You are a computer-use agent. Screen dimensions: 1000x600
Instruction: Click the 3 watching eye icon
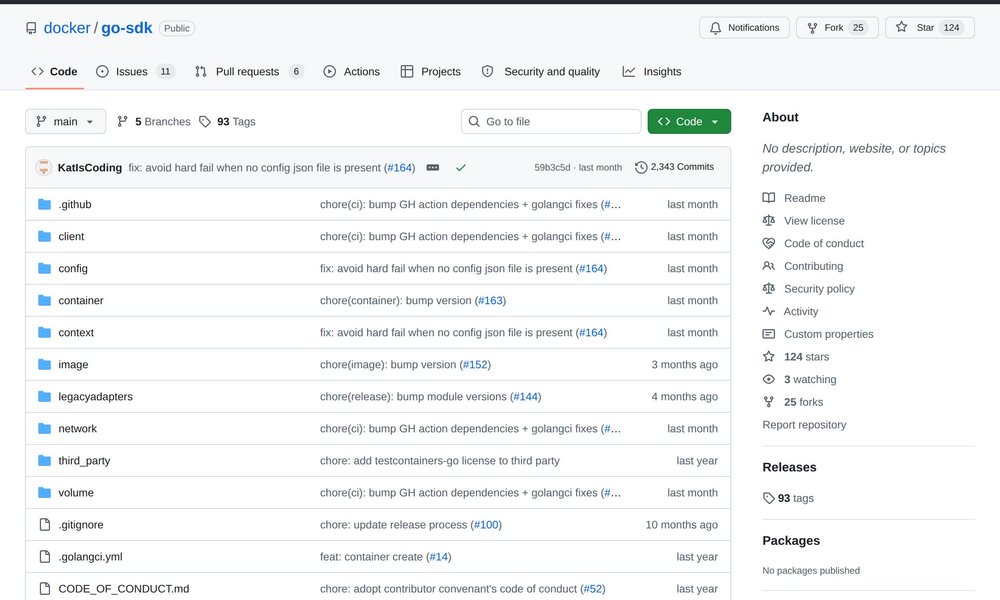[x=768, y=379]
